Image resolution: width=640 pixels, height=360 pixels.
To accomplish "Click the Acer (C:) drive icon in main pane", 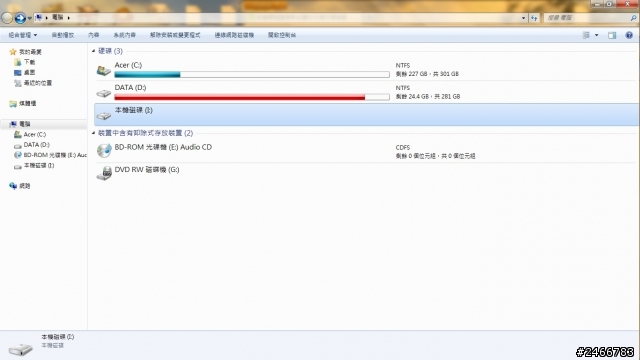I will point(104,70).
